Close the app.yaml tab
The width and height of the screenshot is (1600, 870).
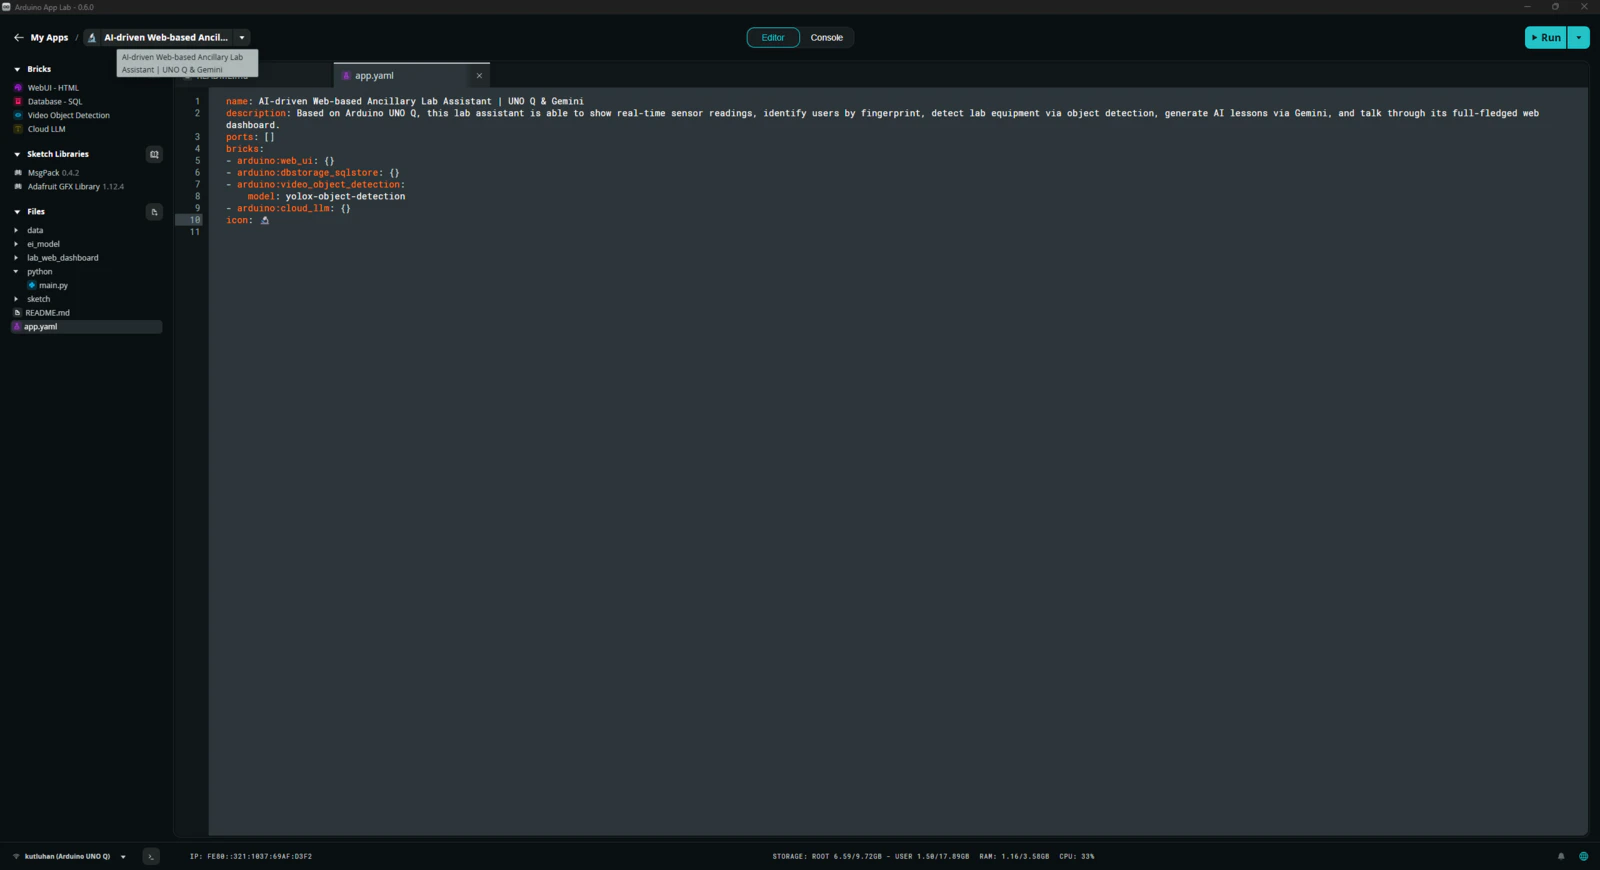coord(479,76)
